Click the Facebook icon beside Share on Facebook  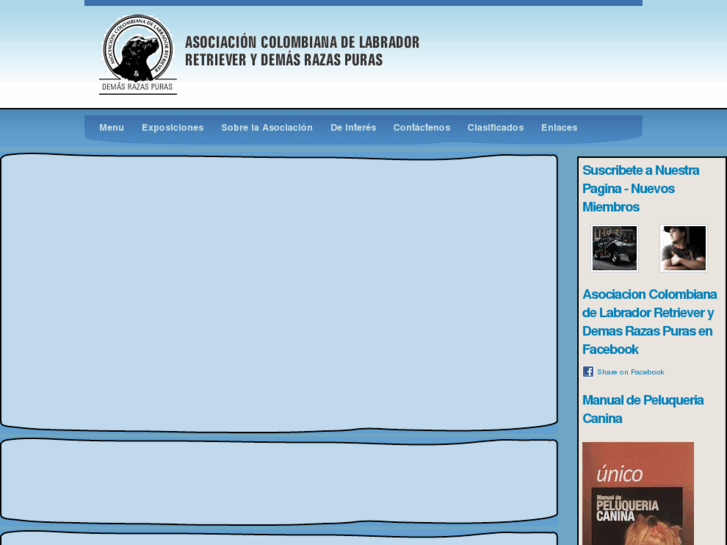pyautogui.click(x=588, y=372)
